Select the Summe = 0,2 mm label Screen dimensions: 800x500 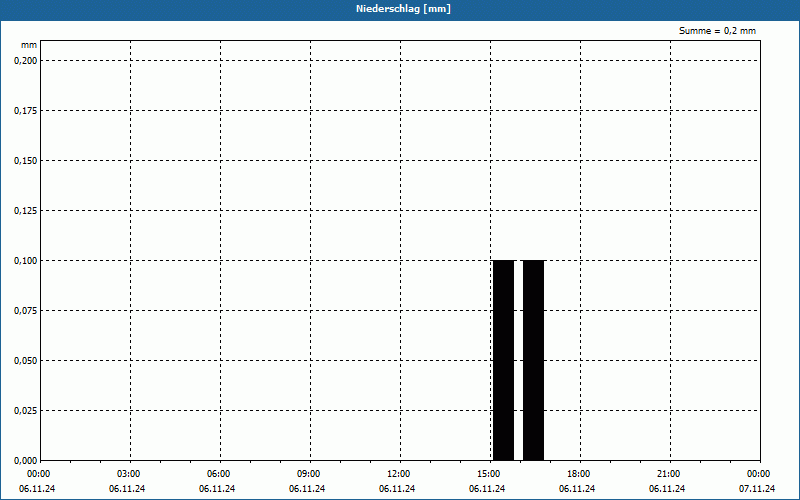tap(717, 31)
